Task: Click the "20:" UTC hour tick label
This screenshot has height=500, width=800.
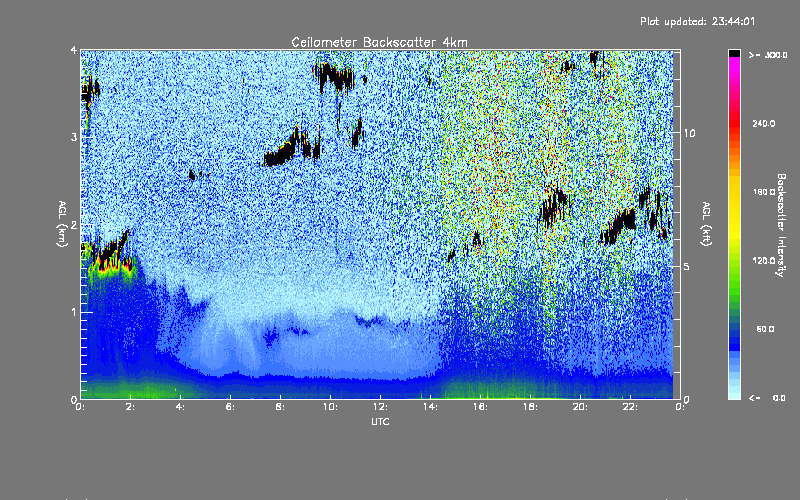Action: [x=580, y=407]
